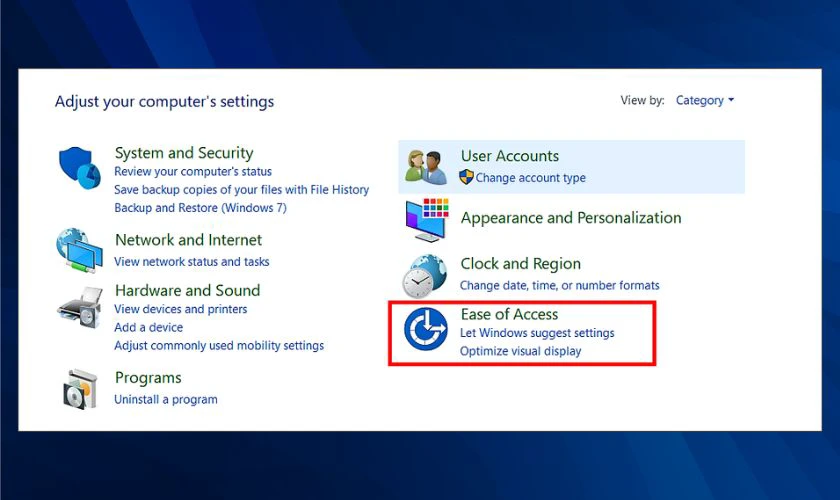
Task: Open the Clock and Region heading
Action: (521, 264)
